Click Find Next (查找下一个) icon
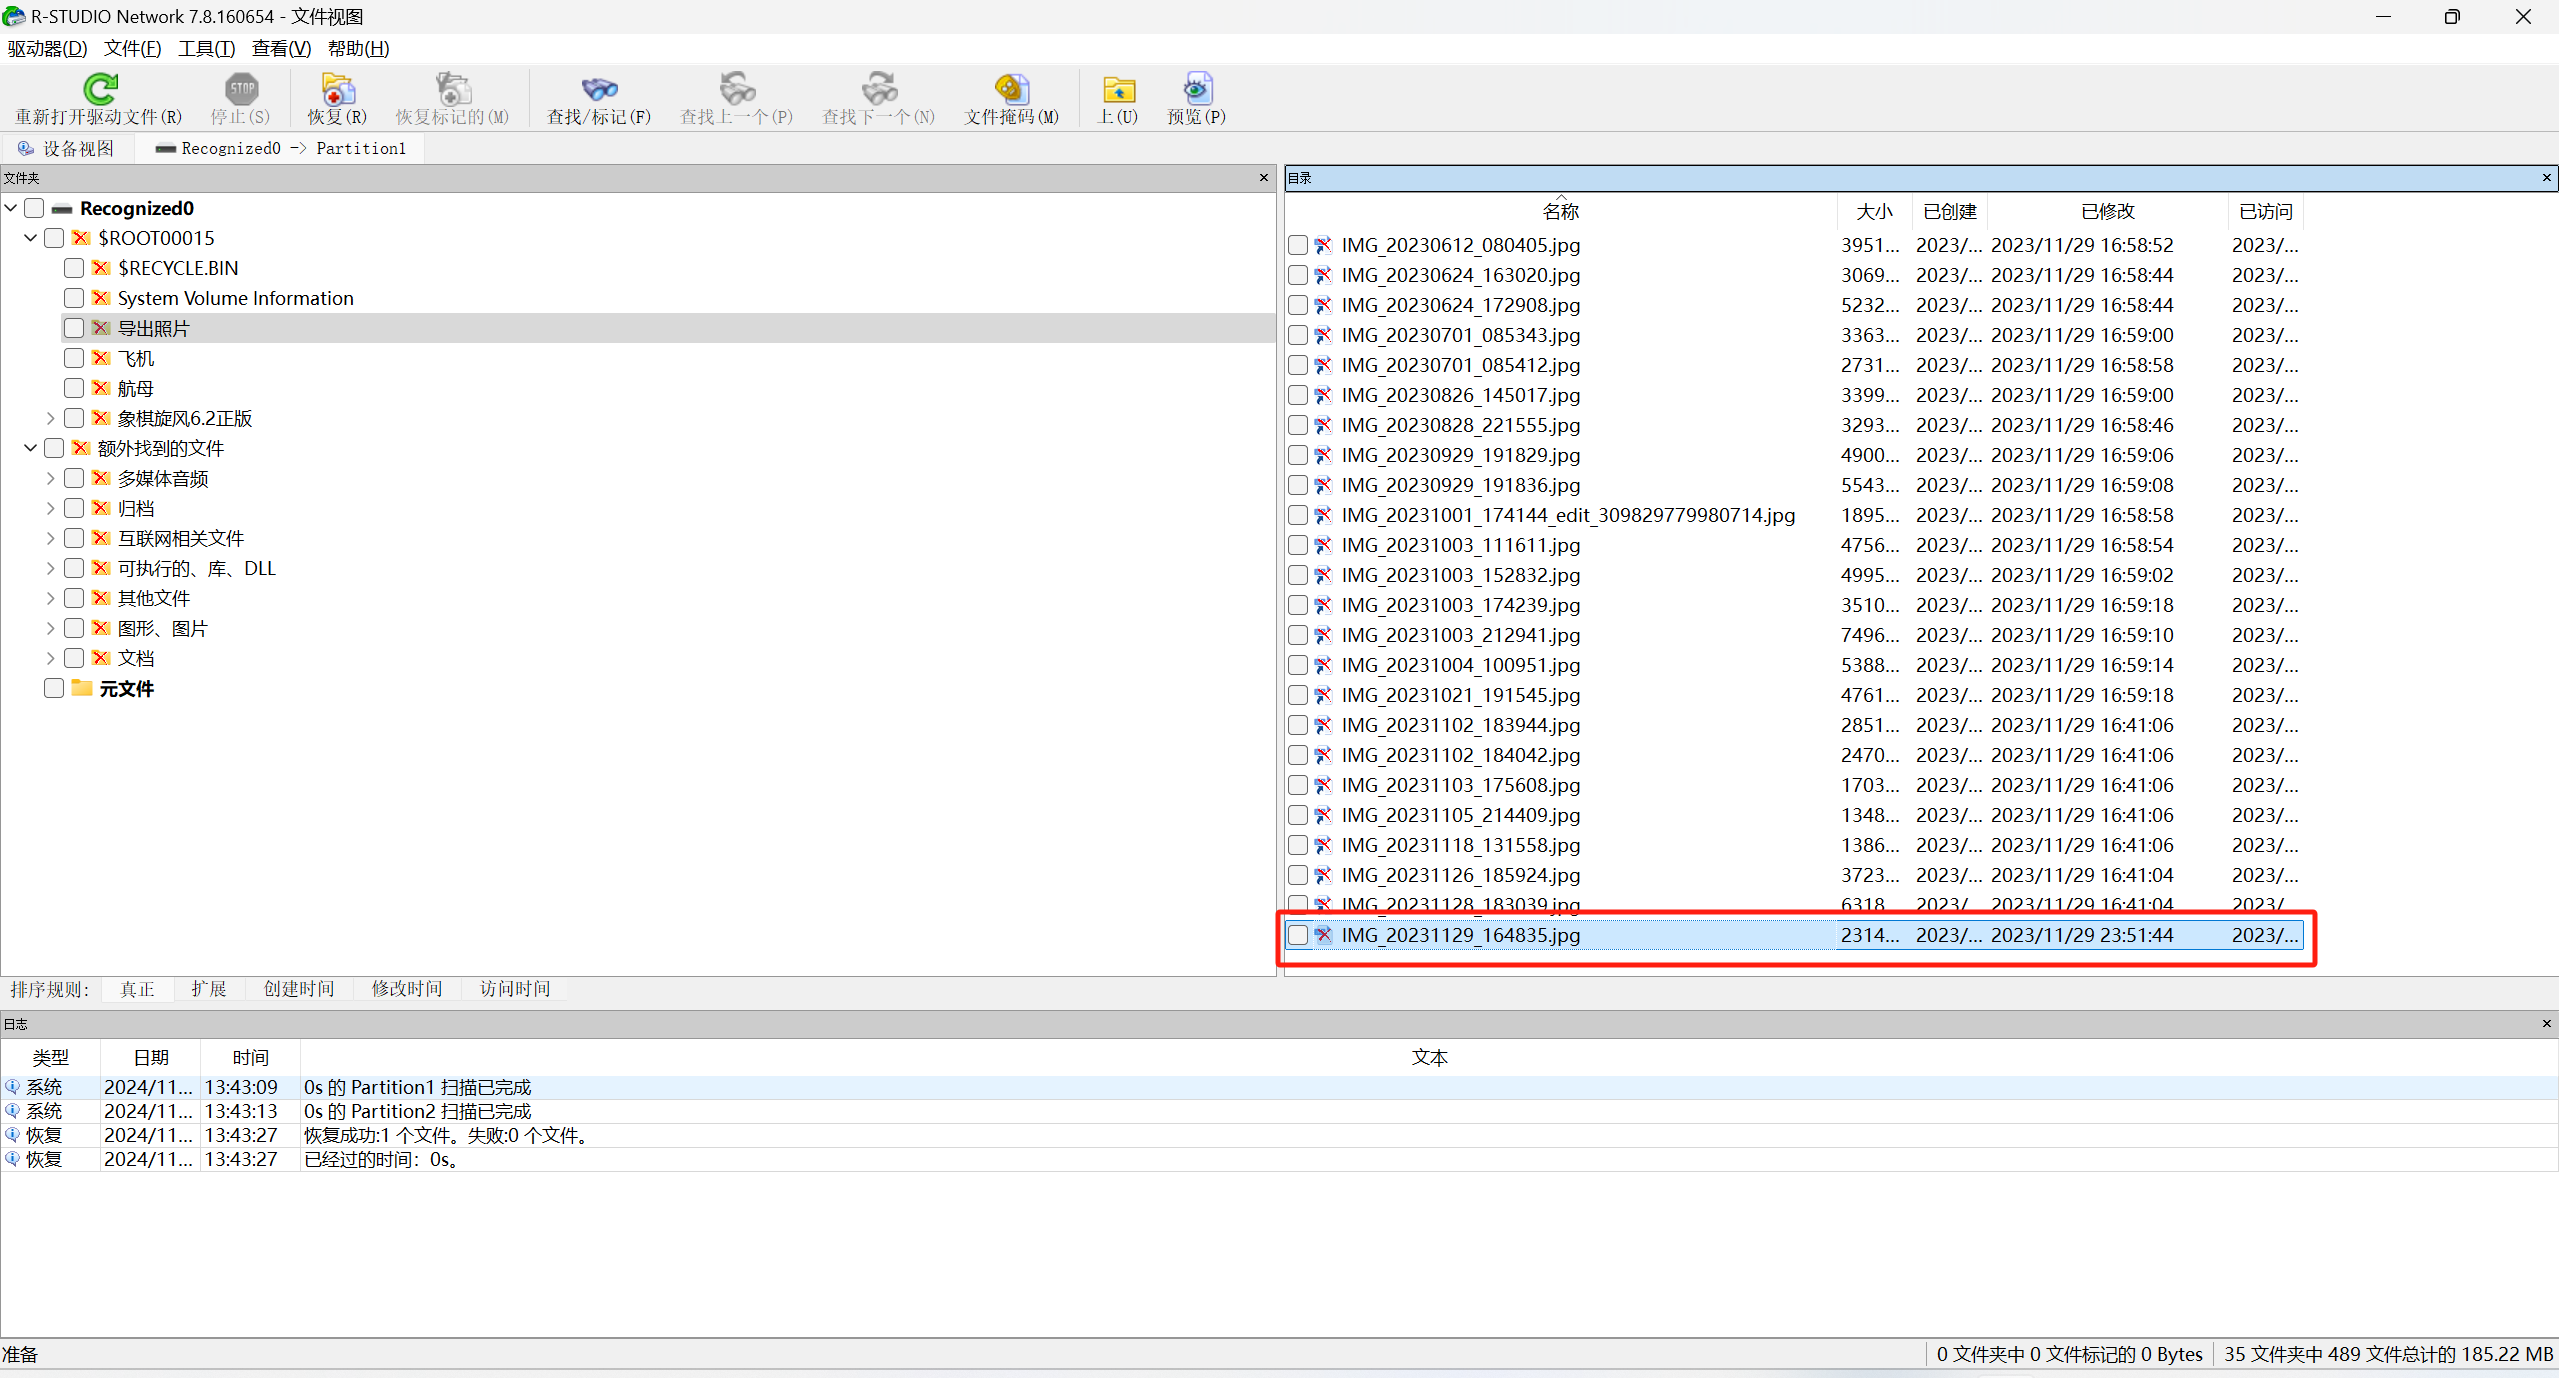 point(879,89)
